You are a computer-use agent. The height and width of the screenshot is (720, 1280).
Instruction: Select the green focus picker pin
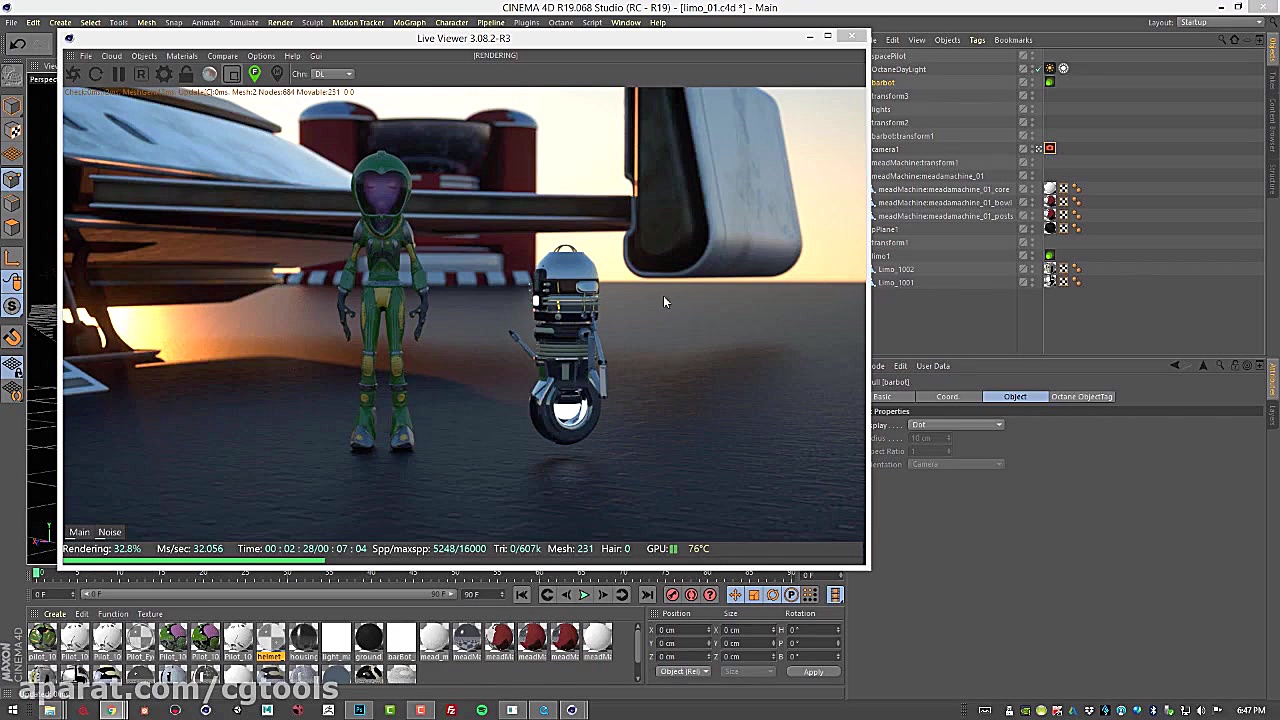(x=254, y=74)
